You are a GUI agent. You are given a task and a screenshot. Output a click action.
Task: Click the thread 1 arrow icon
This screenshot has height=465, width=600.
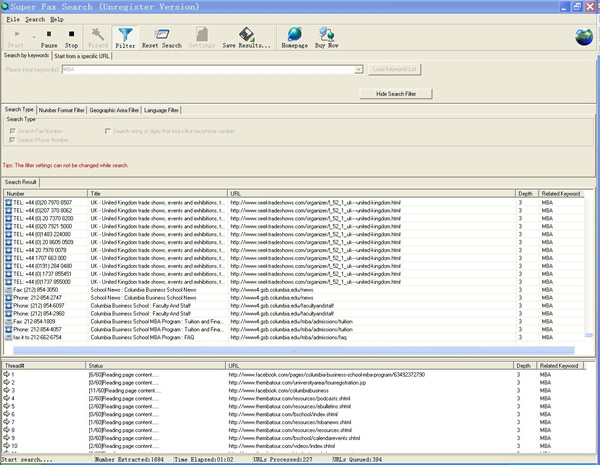7,374
